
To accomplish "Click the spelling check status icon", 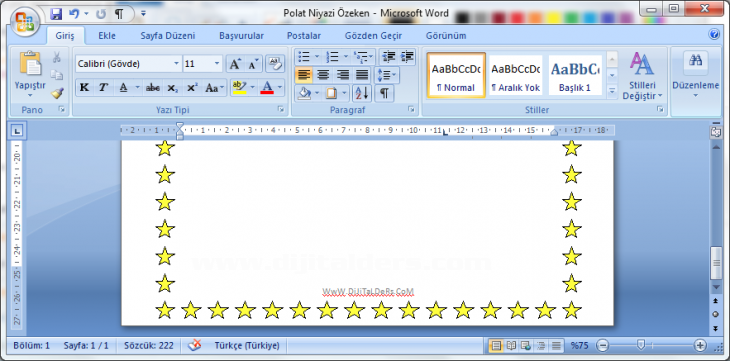I will point(194,346).
